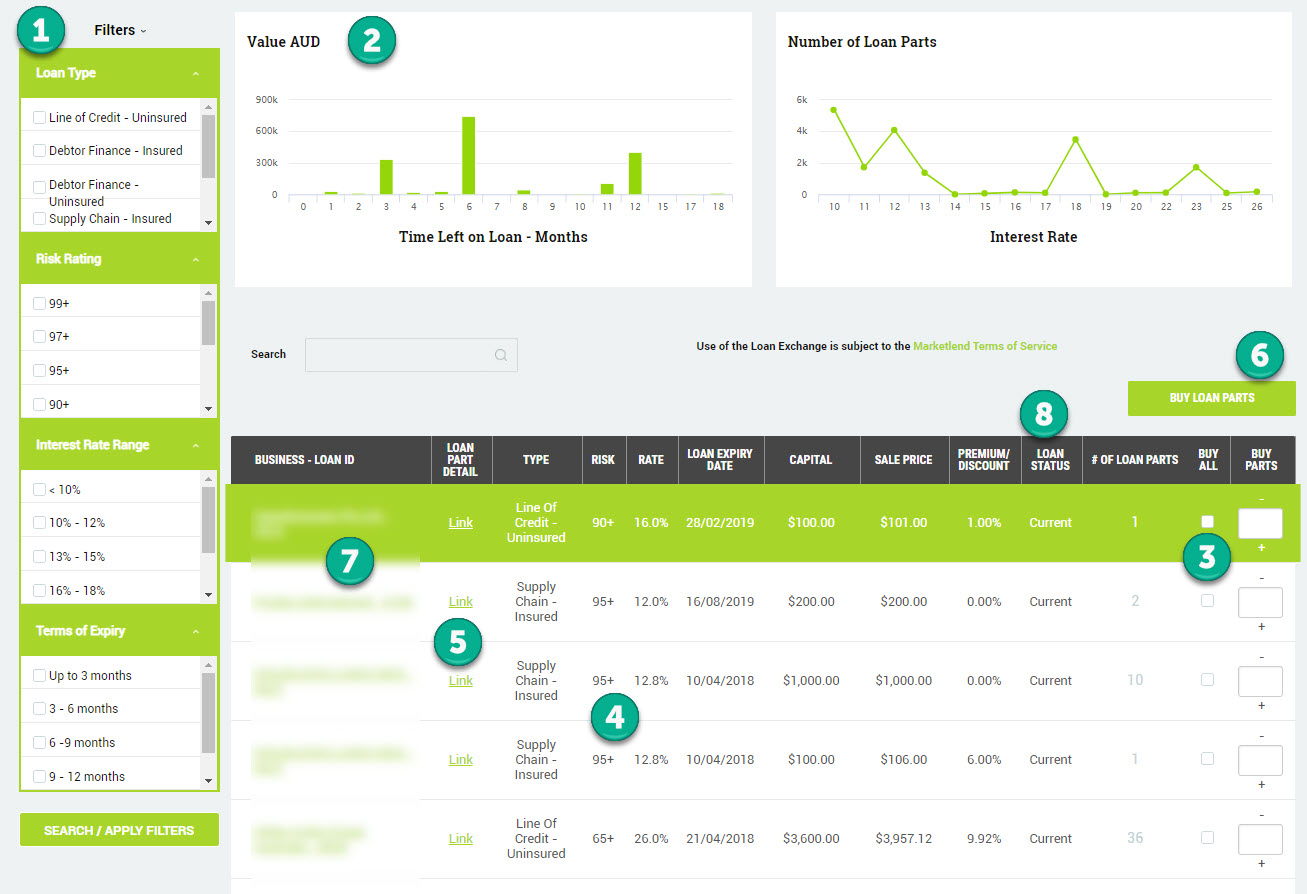Collapse the Risk Rating filter section
Viewport: 1307px width, 894px height.
(x=195, y=260)
